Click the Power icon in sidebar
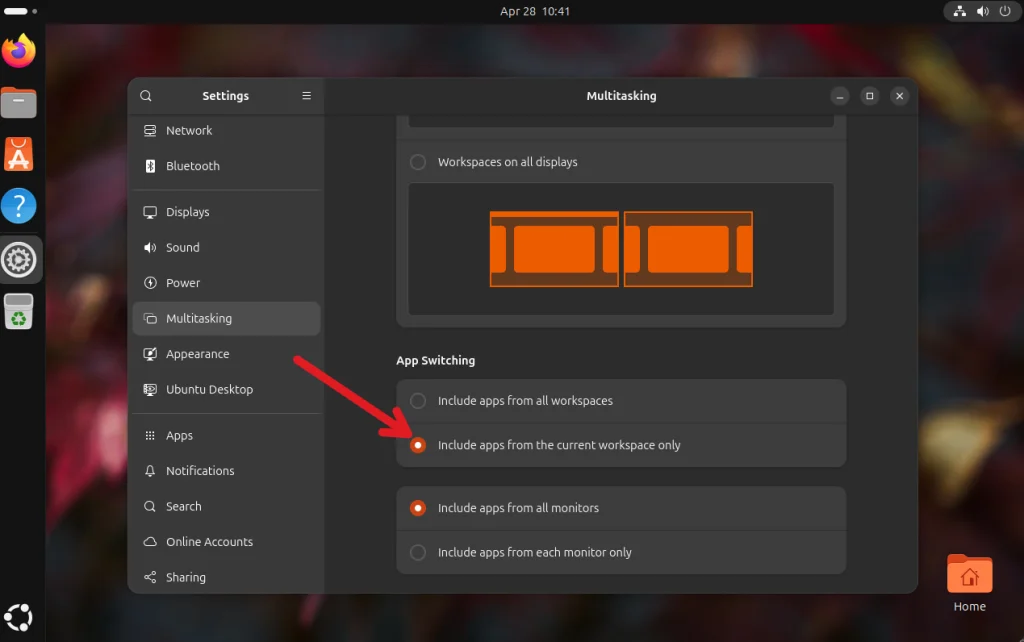The height and width of the screenshot is (642, 1024). click(150, 283)
